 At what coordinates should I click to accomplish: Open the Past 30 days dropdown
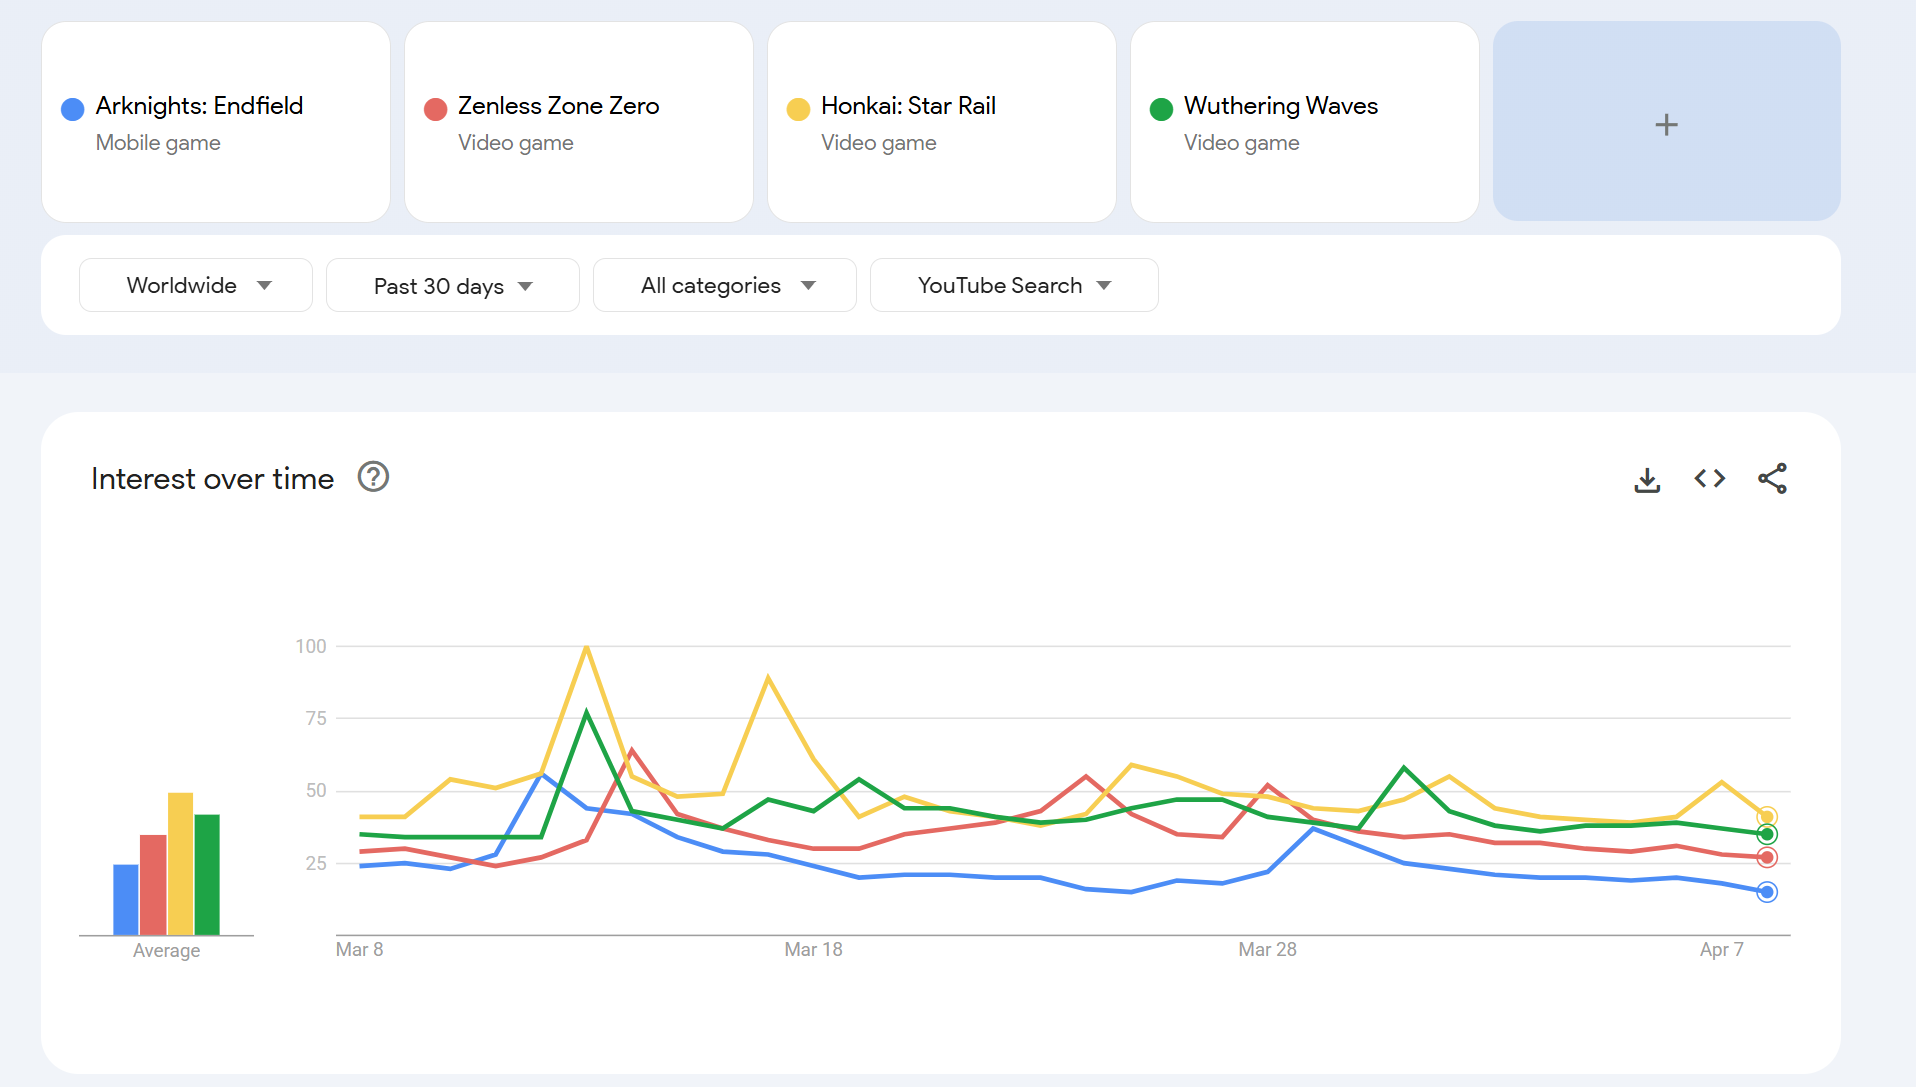pyautogui.click(x=452, y=286)
